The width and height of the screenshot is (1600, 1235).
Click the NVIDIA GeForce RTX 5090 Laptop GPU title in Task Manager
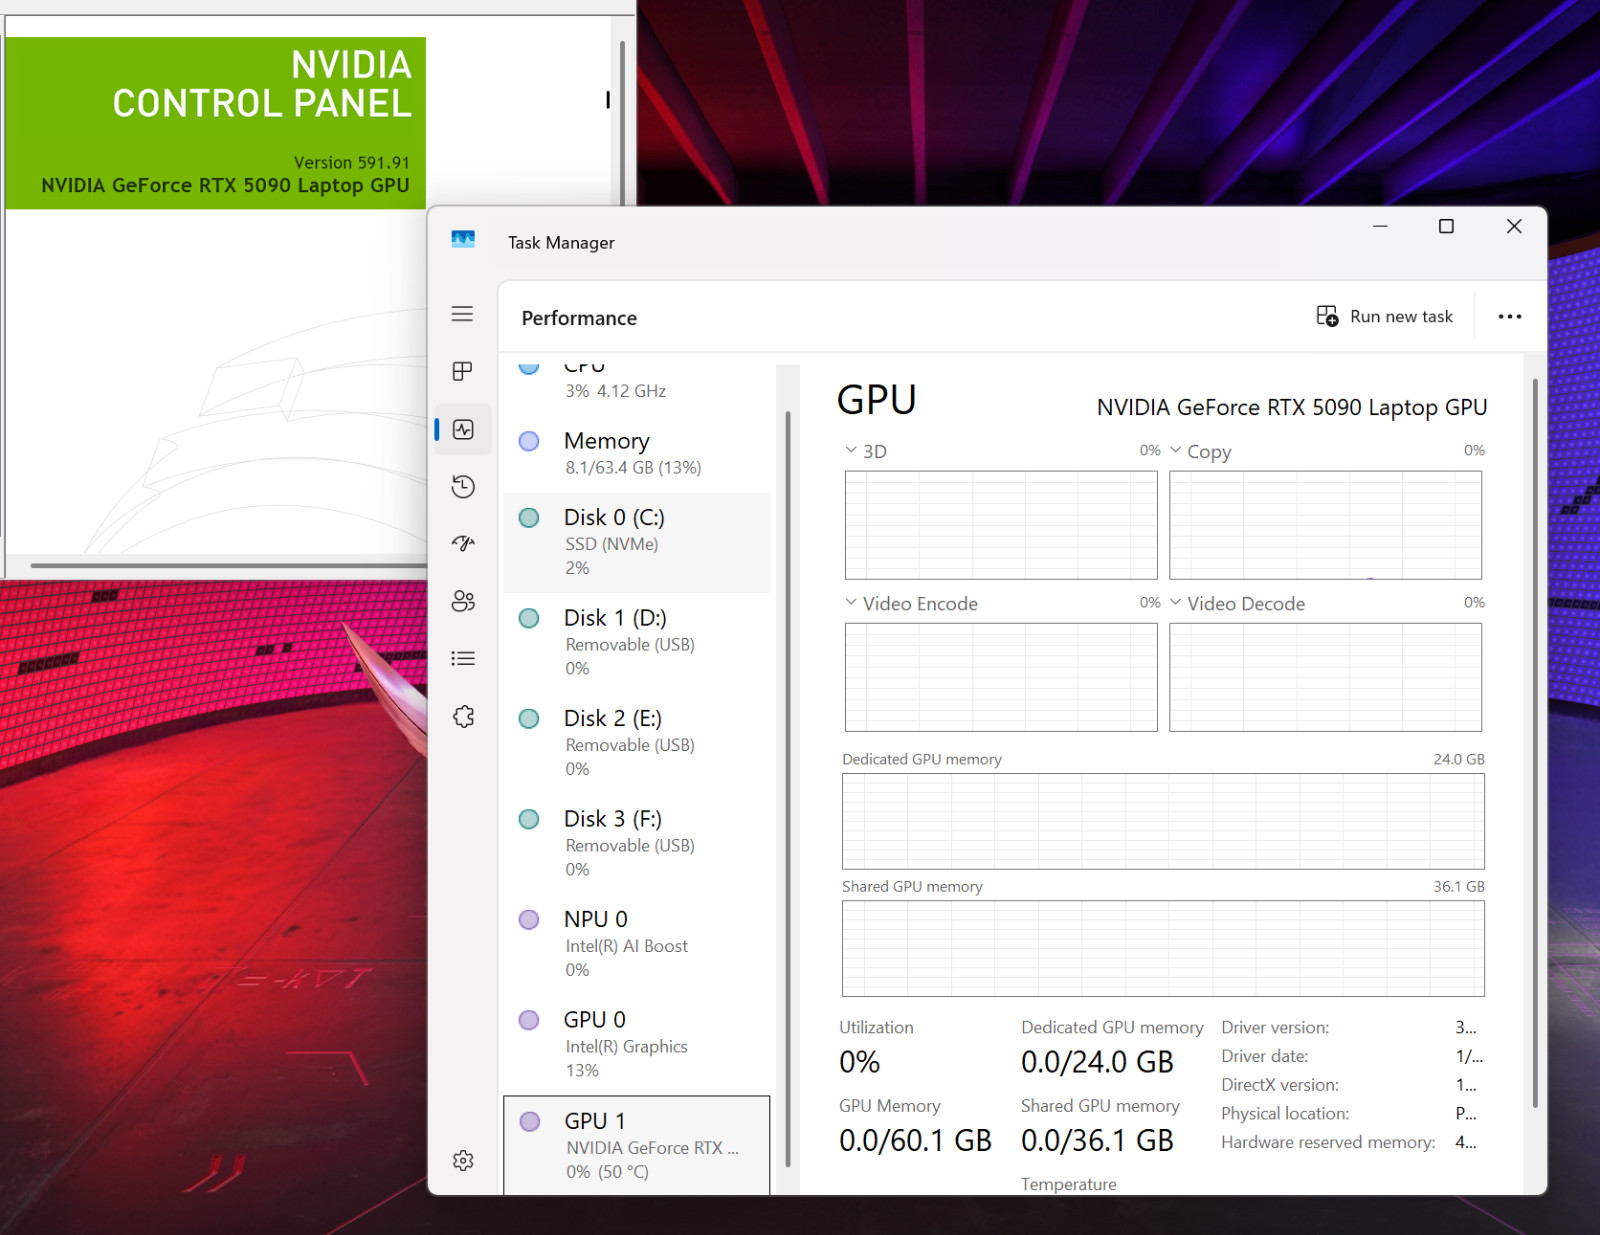[x=1291, y=407]
